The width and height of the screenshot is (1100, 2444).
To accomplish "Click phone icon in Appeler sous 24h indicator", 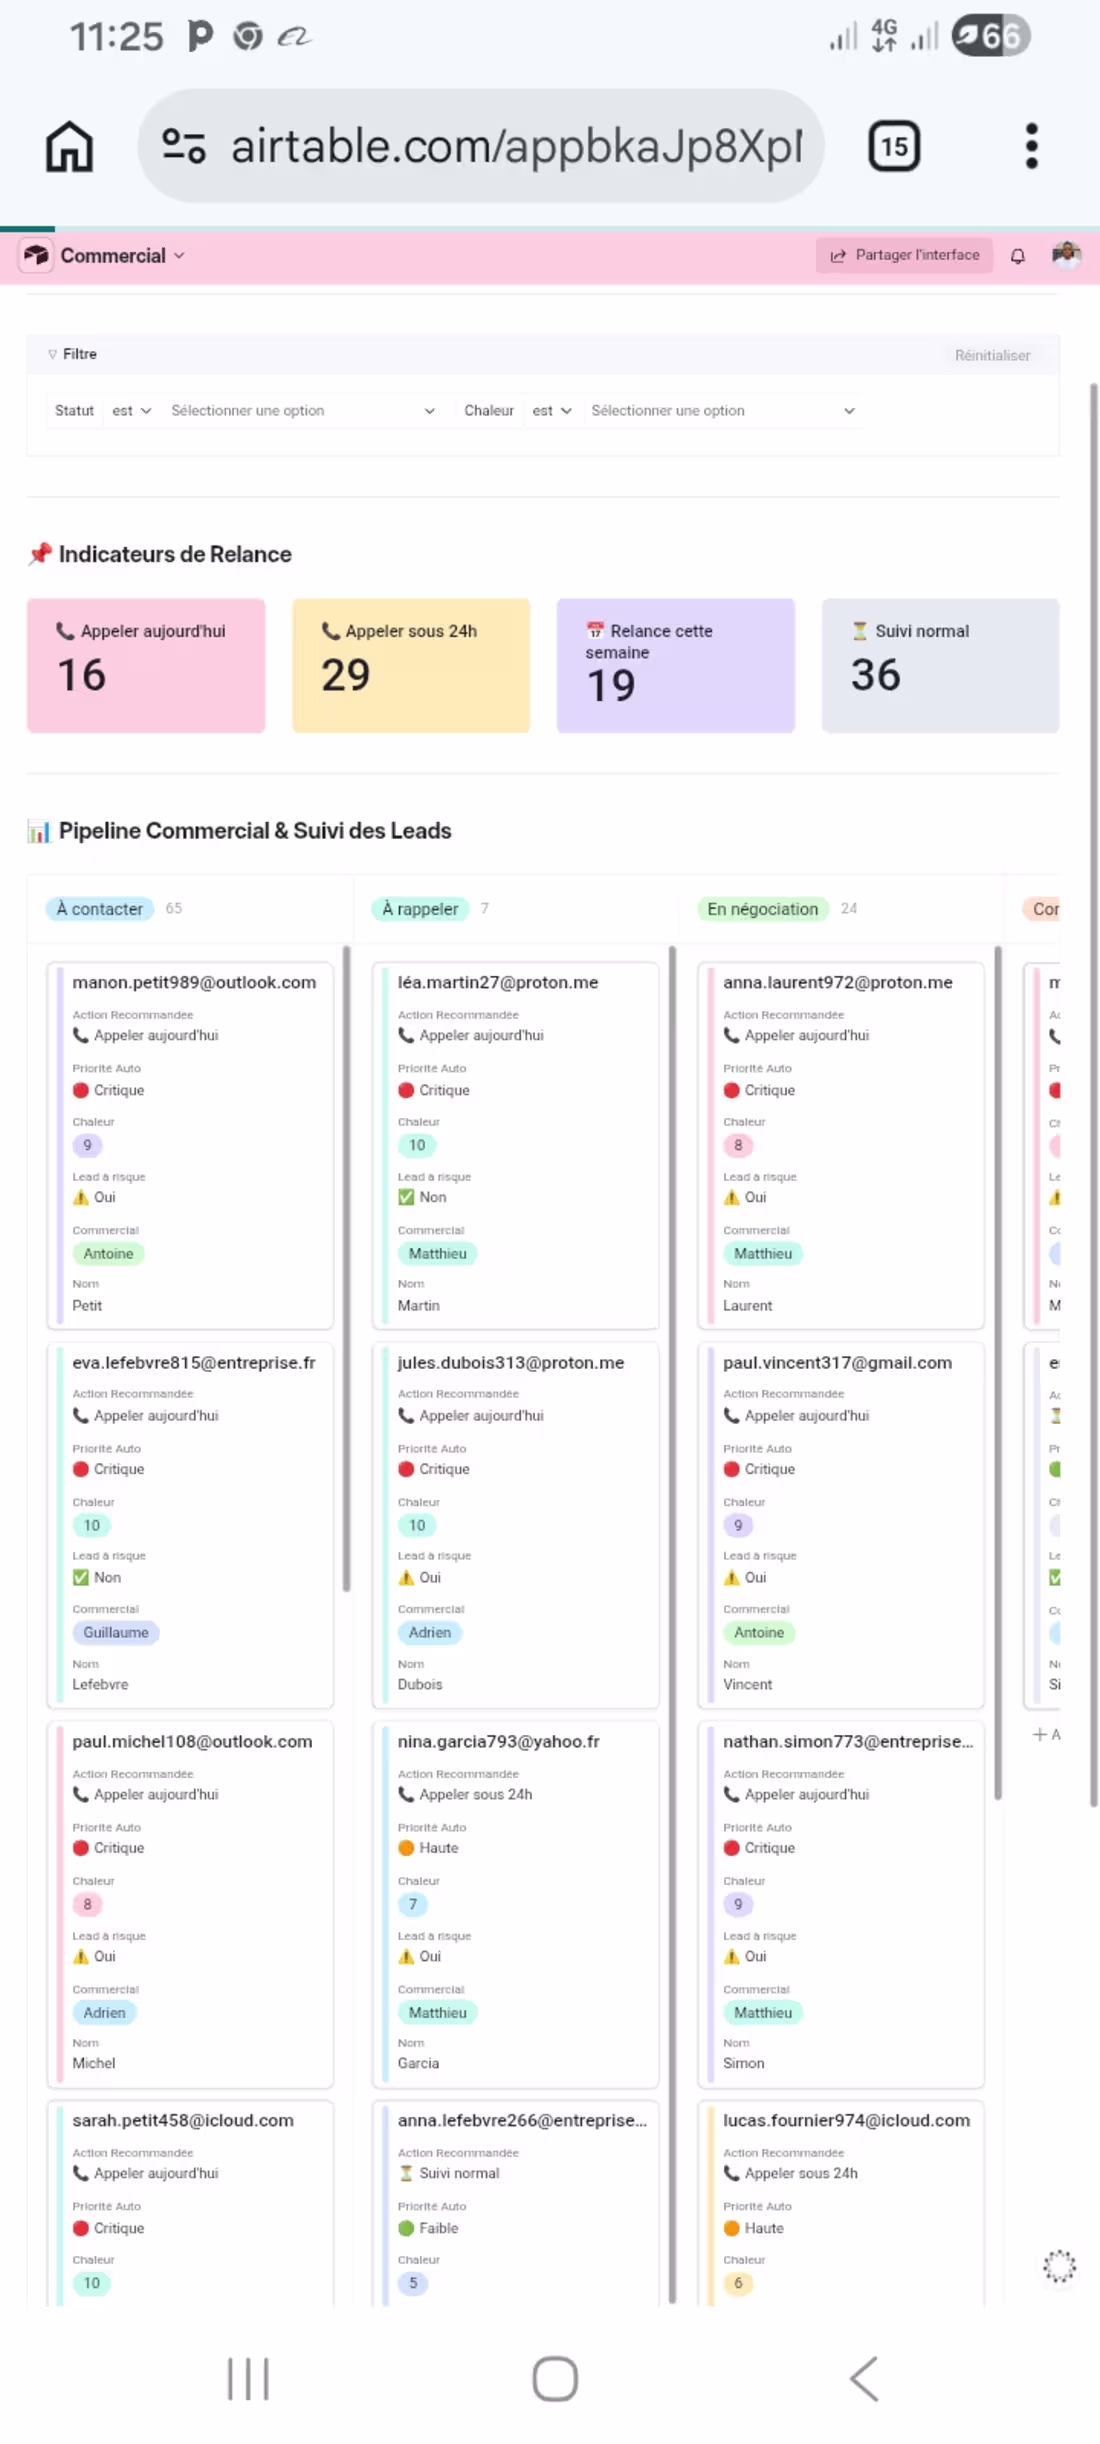I will [x=330, y=631].
